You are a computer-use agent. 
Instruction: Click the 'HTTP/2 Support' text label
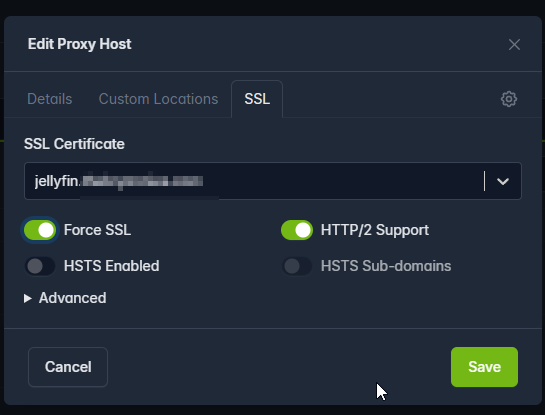click(x=375, y=230)
